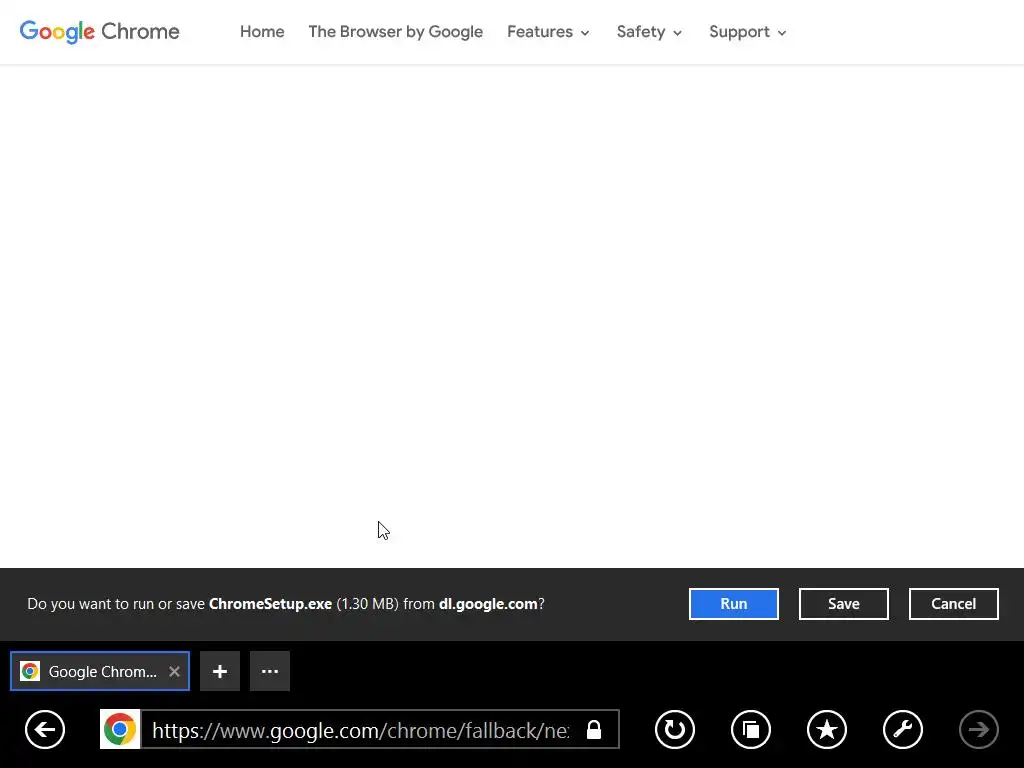
Task: Click the dl.google.com source text
Action: pyautogui.click(x=488, y=603)
